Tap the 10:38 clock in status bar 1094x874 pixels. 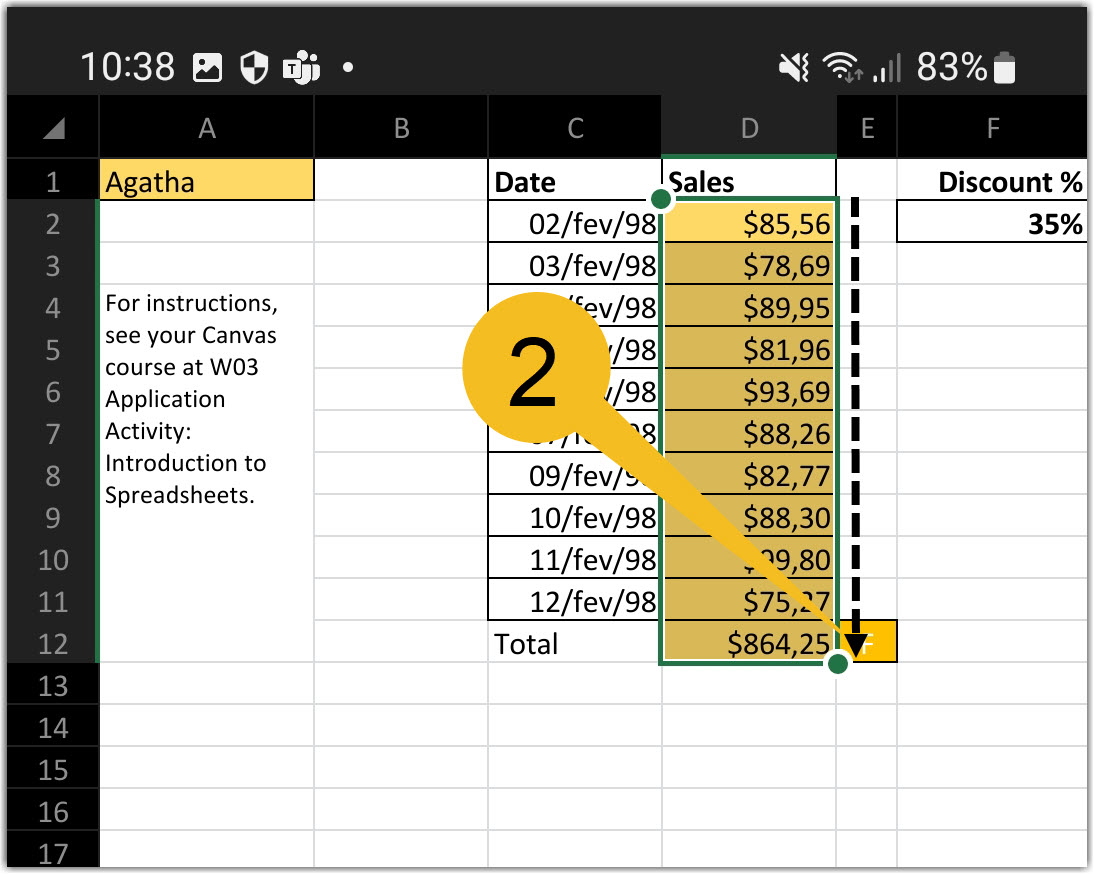[128, 68]
